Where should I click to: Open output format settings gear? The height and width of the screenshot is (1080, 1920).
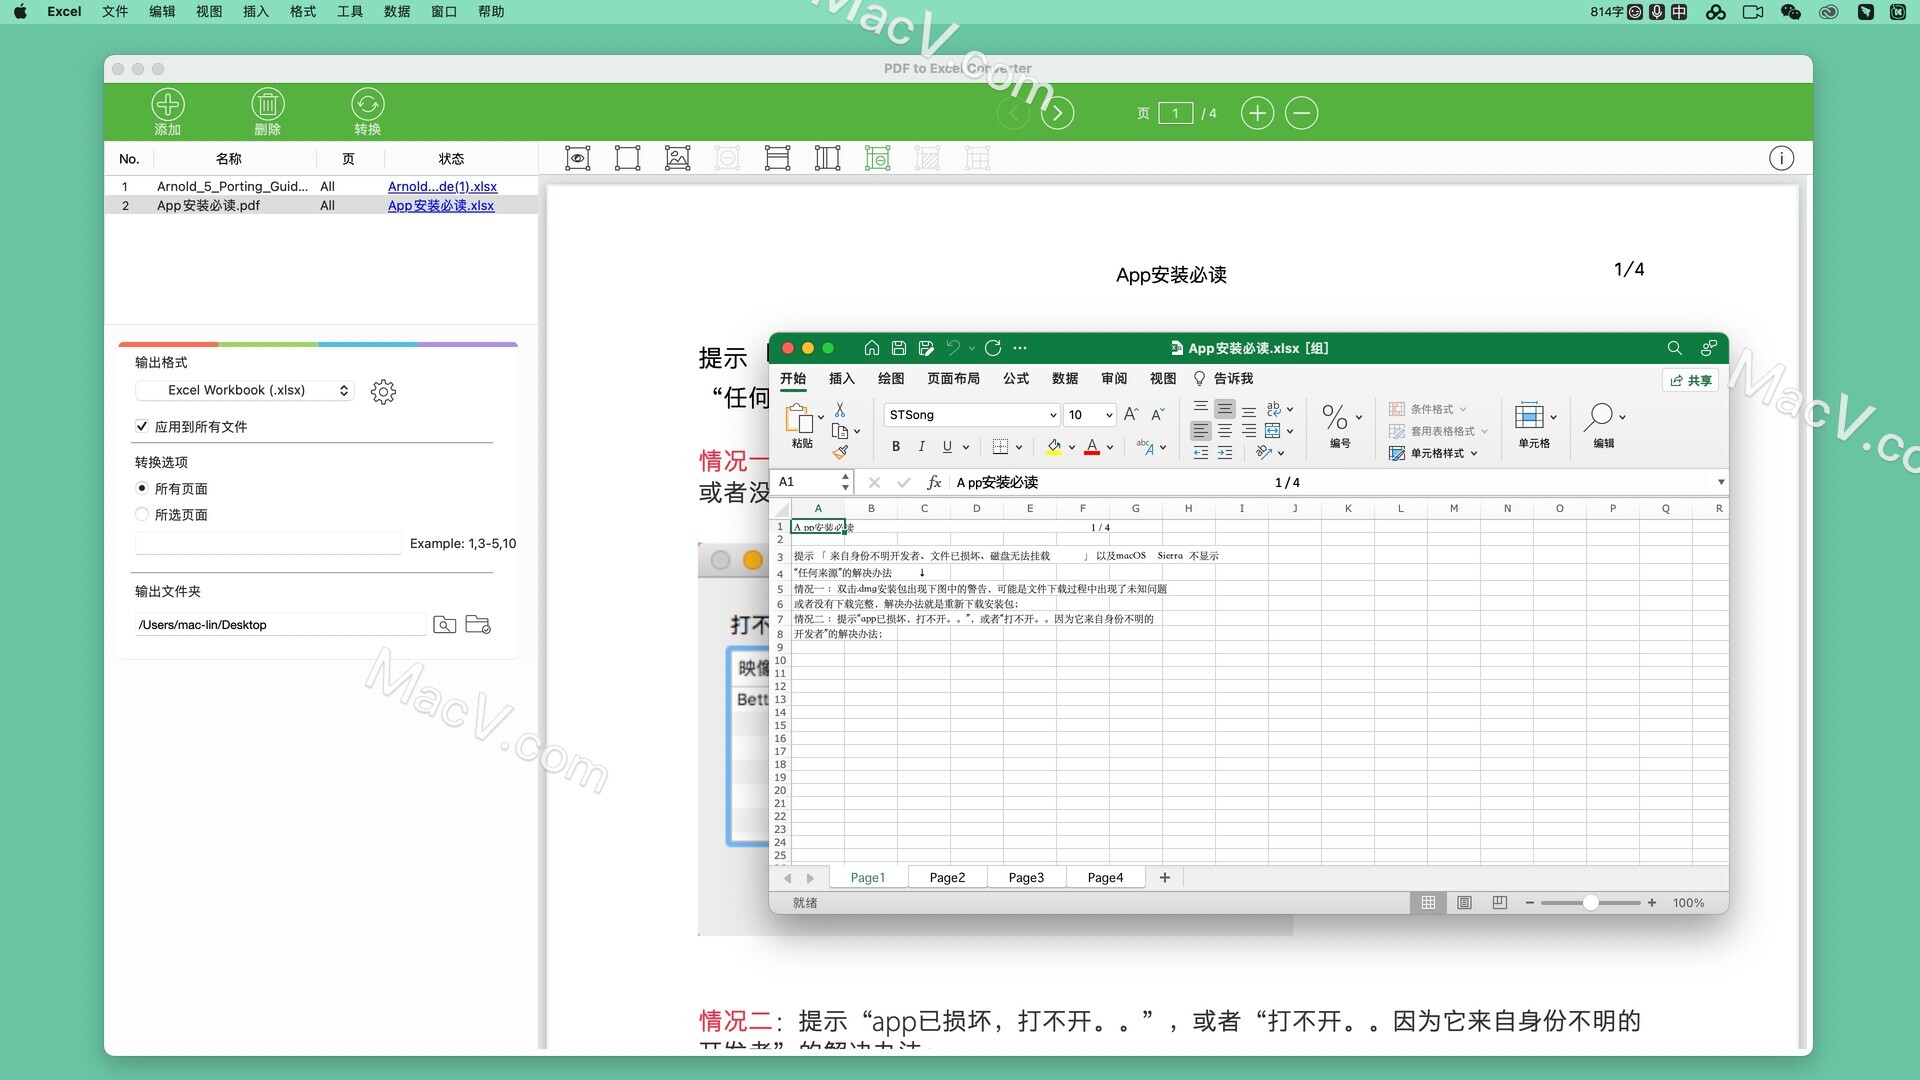383,391
